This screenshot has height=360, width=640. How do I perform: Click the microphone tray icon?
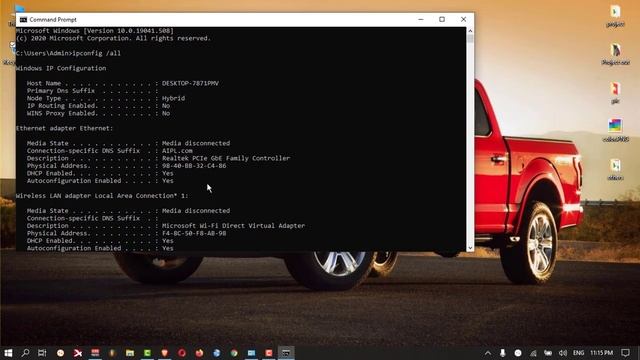(503, 353)
